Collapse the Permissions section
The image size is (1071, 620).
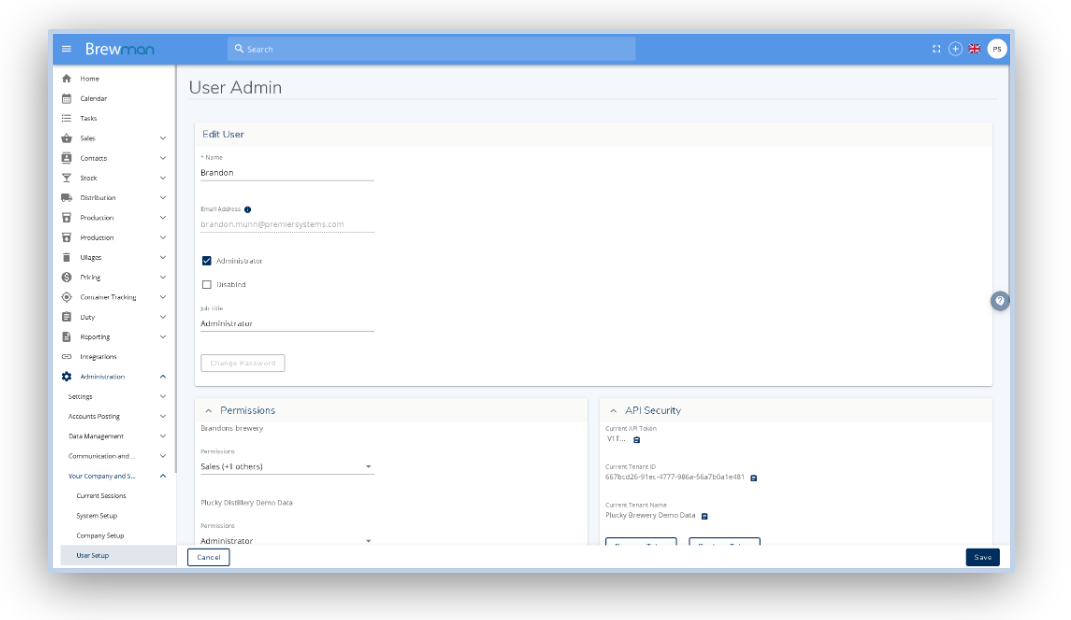click(209, 410)
